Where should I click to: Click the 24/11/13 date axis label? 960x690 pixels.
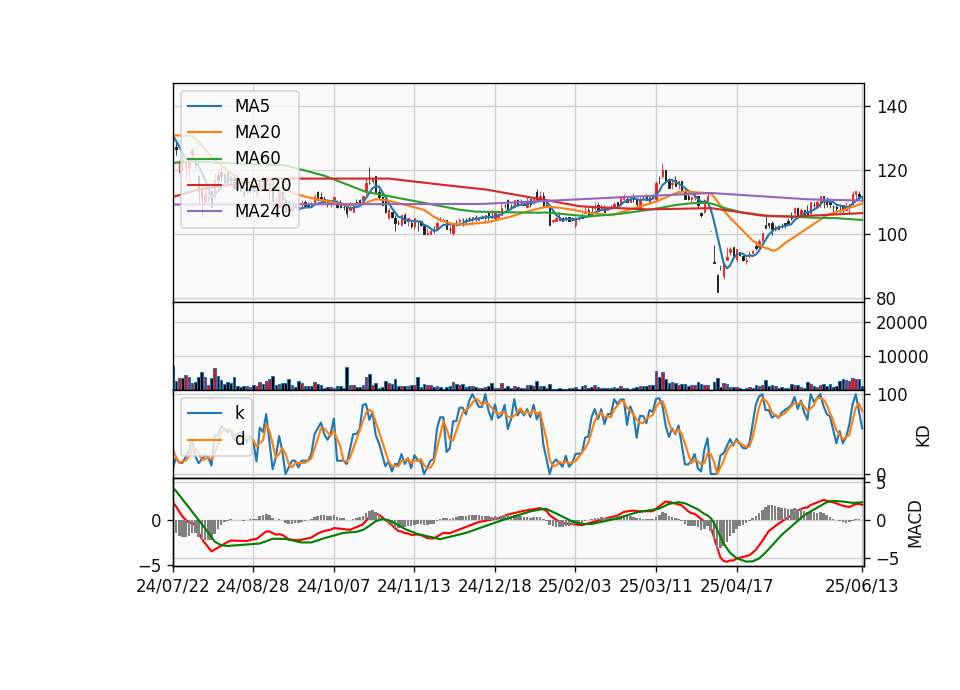(x=414, y=586)
